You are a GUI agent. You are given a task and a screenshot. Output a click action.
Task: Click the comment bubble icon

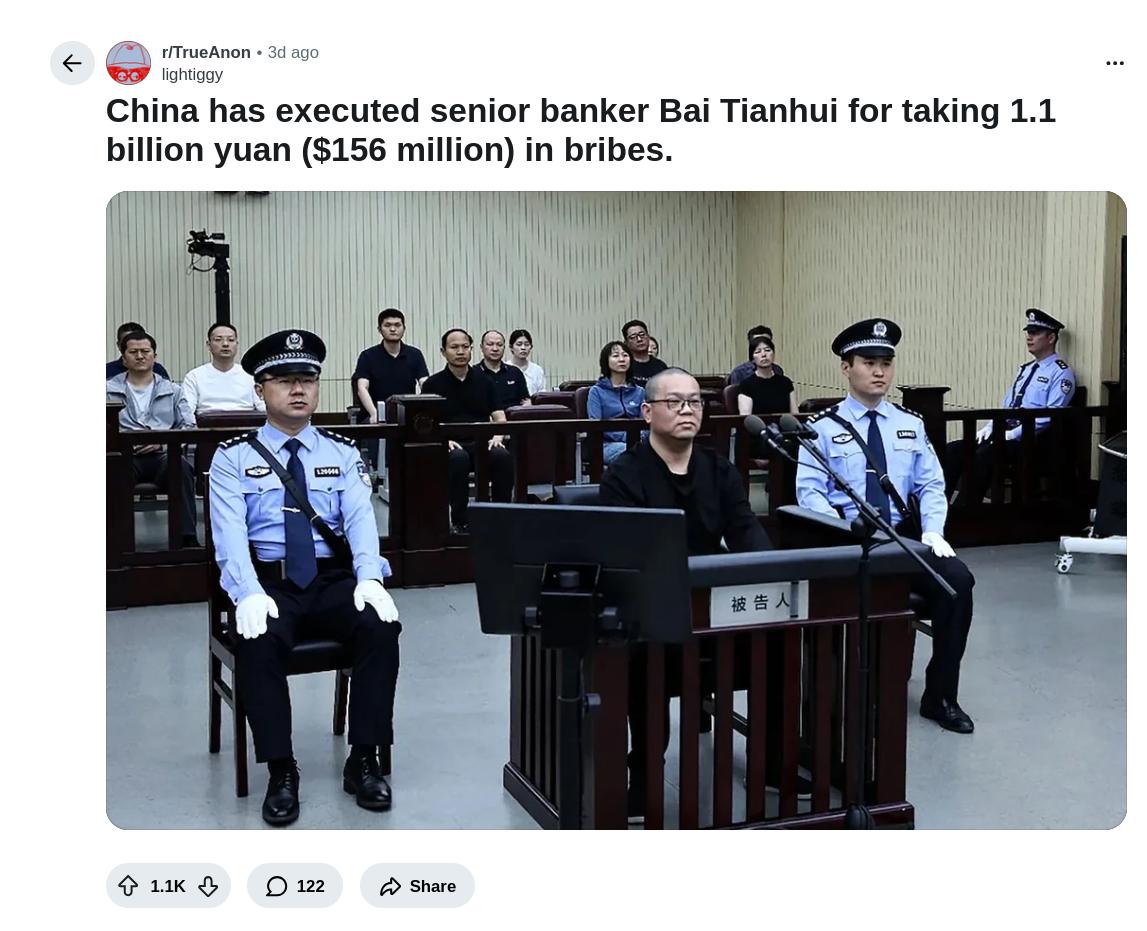point(277,886)
